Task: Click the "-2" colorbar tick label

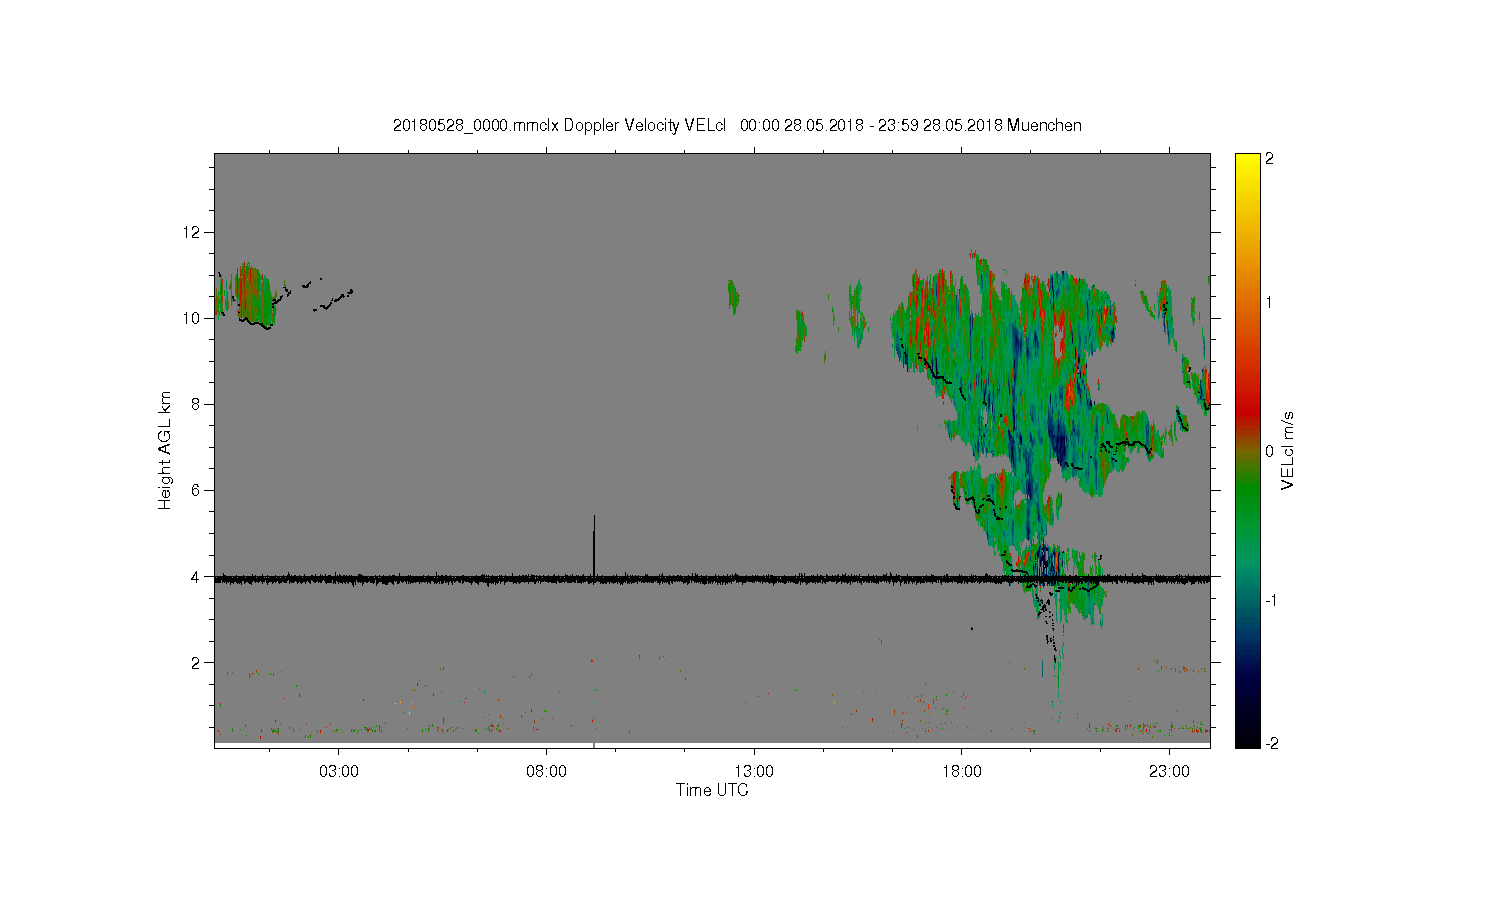Action: click(x=1270, y=743)
